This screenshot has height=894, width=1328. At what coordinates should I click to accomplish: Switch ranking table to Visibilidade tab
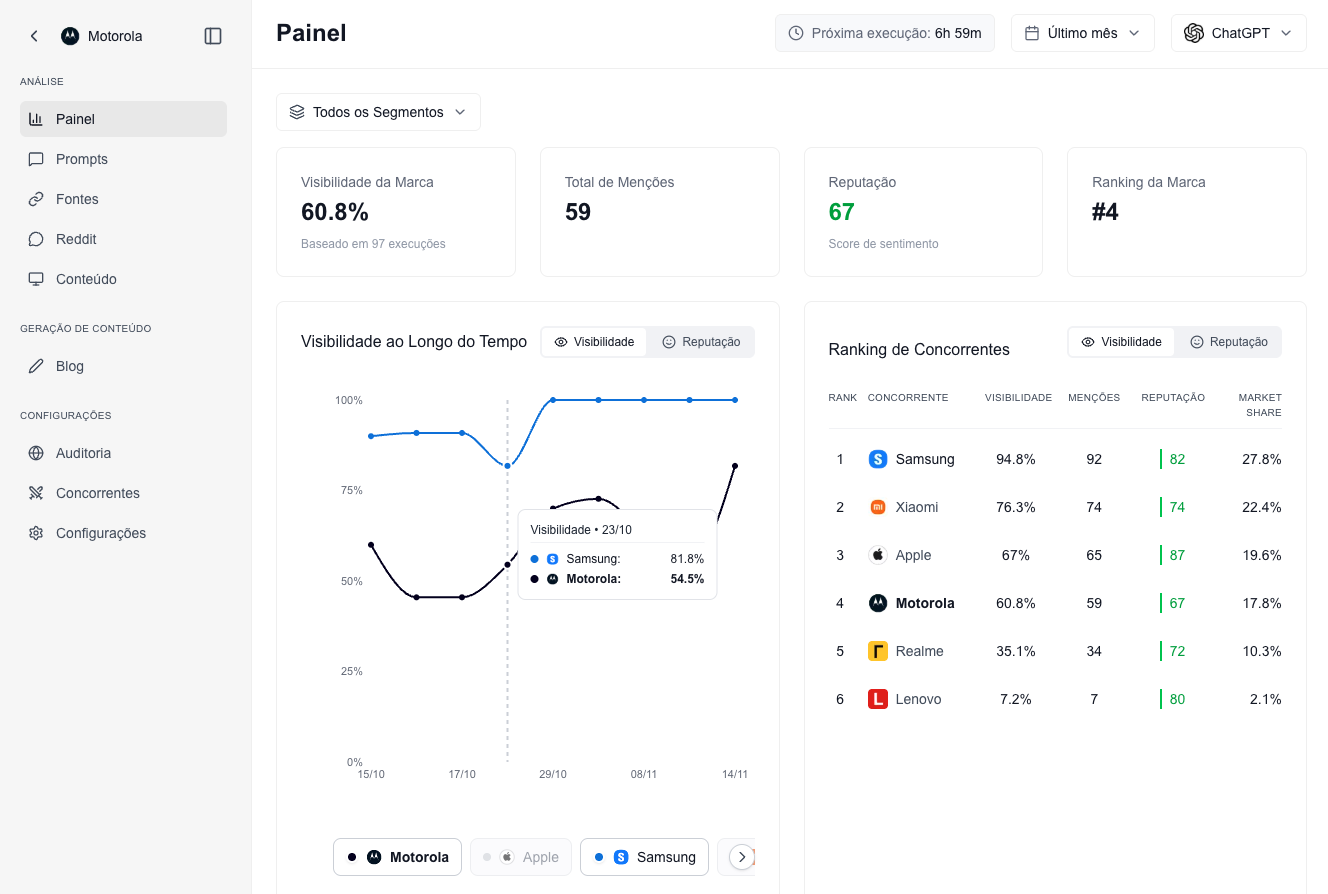pos(1121,342)
